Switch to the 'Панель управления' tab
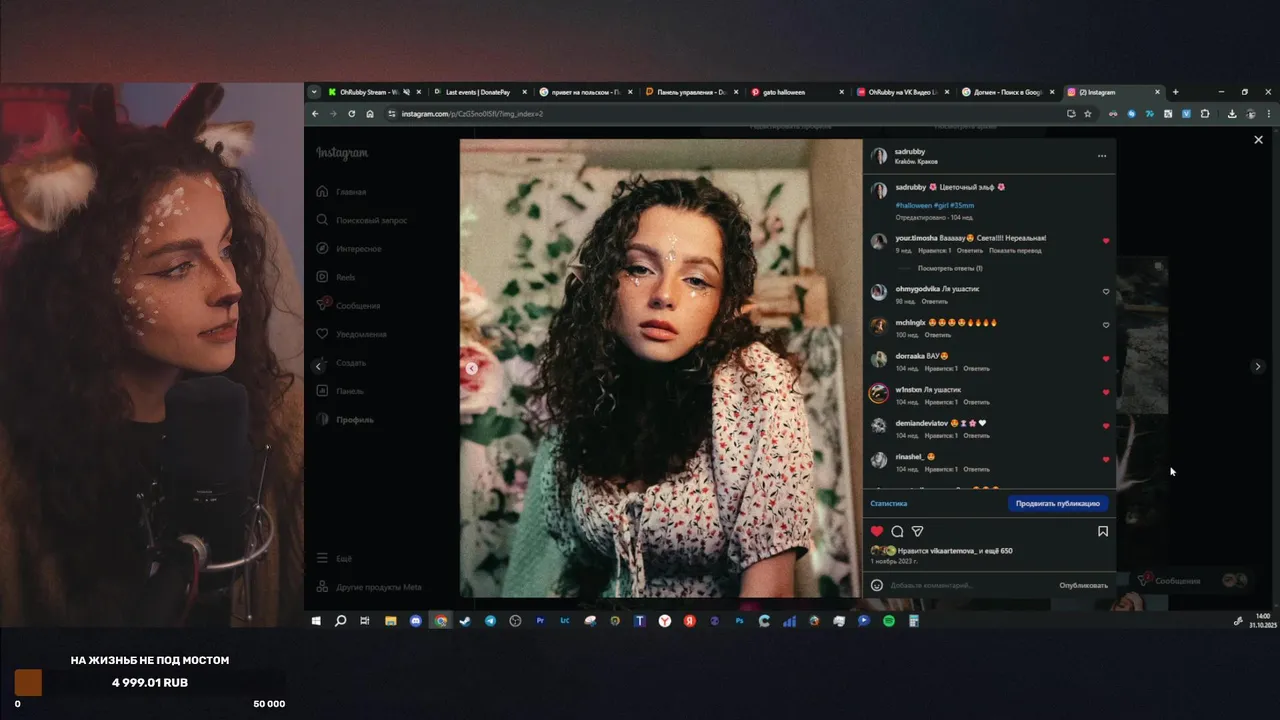Image resolution: width=1280 pixels, height=720 pixels. [x=692, y=92]
